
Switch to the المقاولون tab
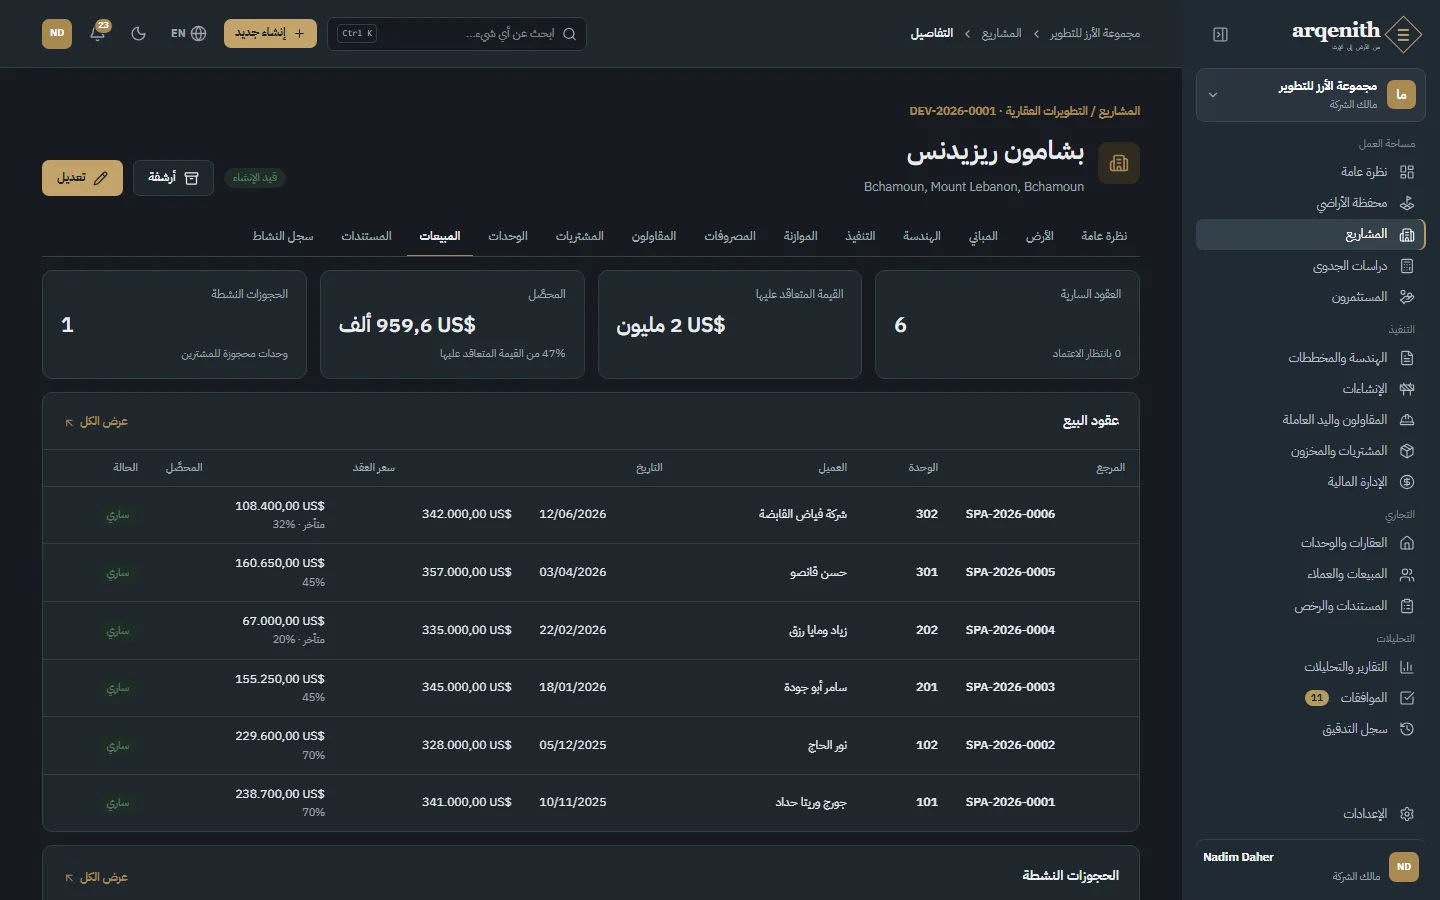click(x=654, y=236)
